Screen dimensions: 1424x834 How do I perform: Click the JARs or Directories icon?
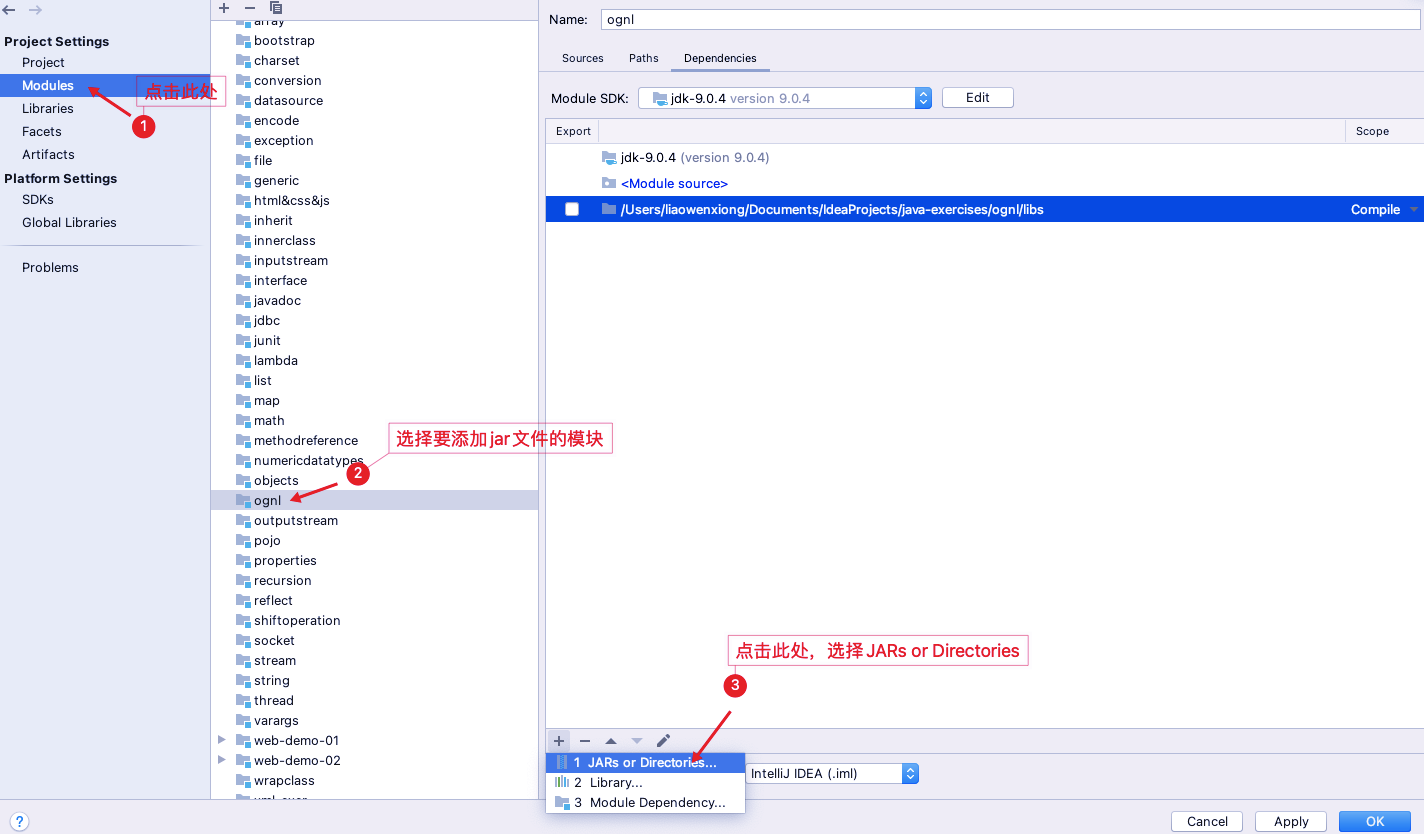tap(562, 762)
